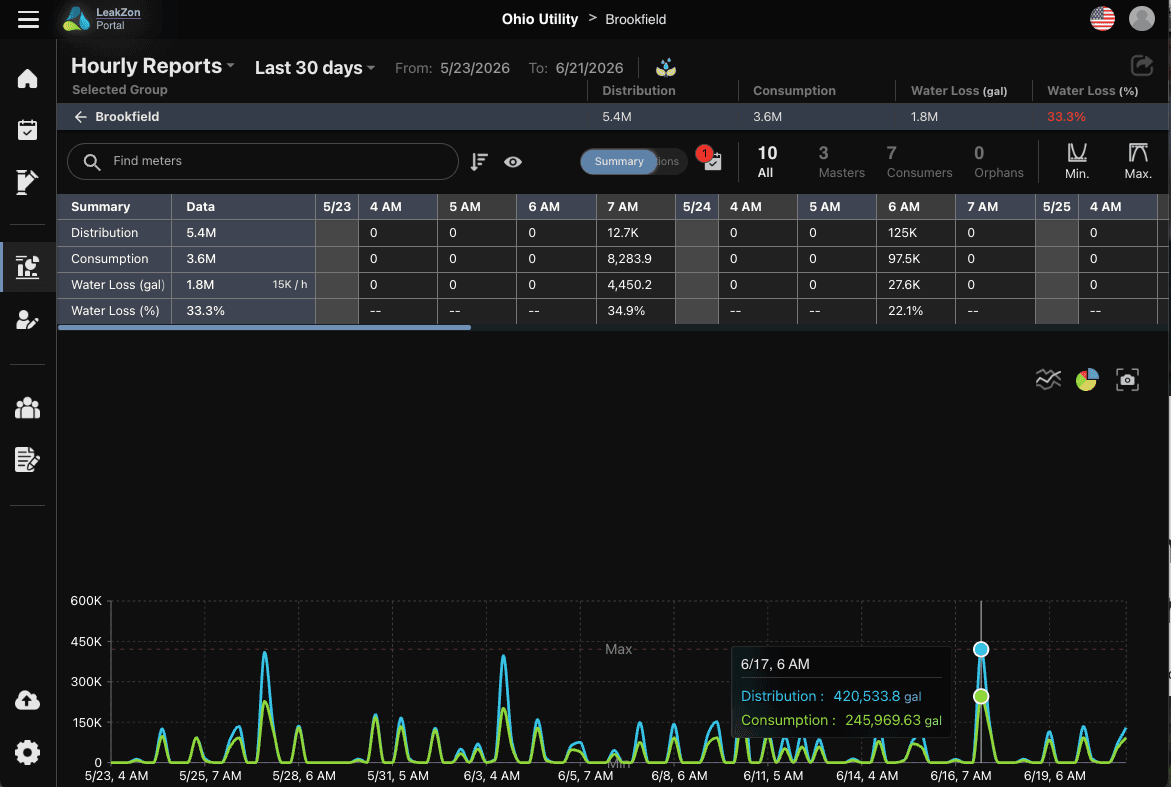Toggle the Summary switch

pyautogui.click(x=634, y=161)
